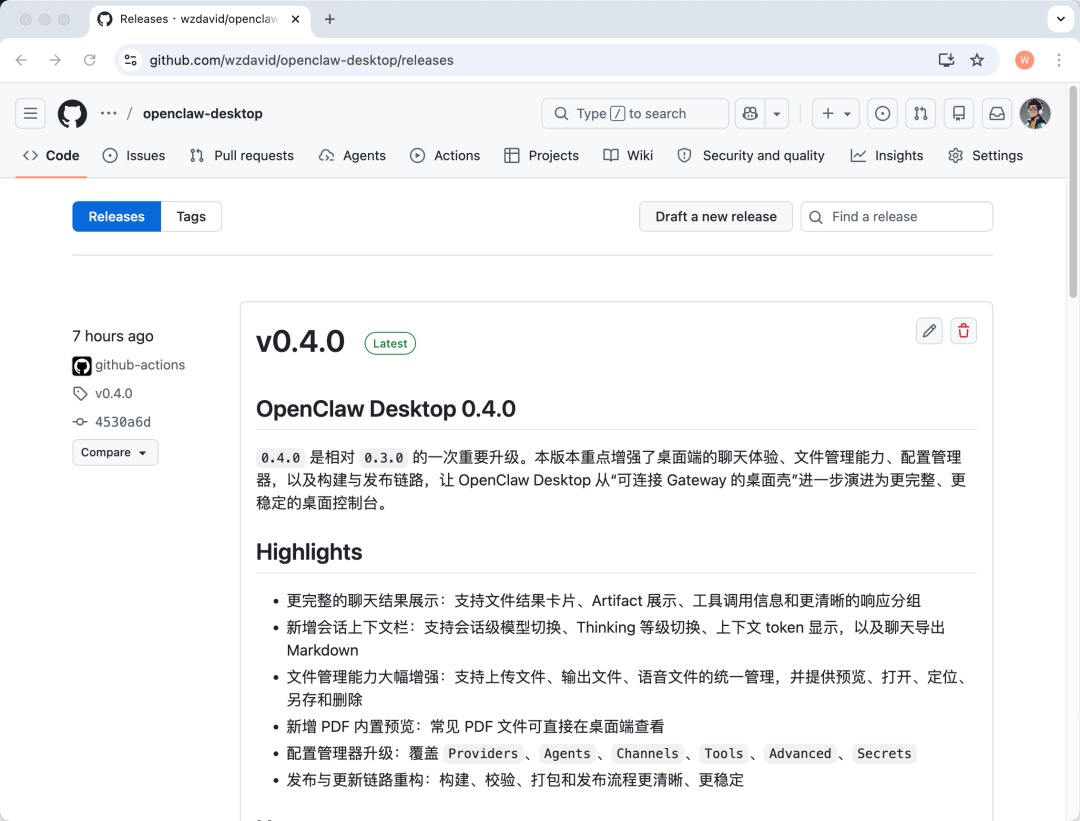Switch to the Agents tab
Image resolution: width=1080 pixels, height=821 pixels.
point(352,156)
